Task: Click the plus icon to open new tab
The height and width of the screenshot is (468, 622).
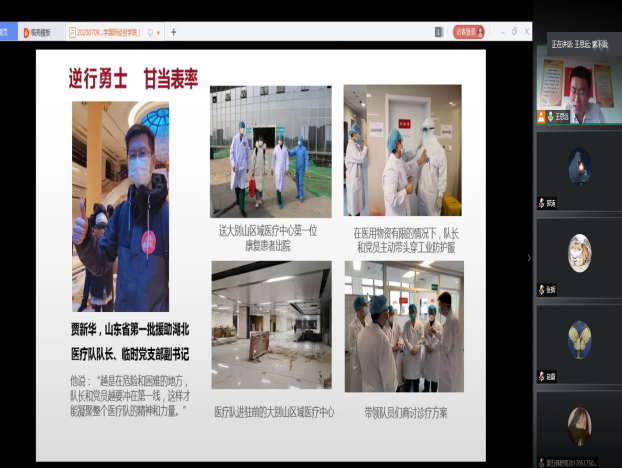Action: (x=173, y=32)
